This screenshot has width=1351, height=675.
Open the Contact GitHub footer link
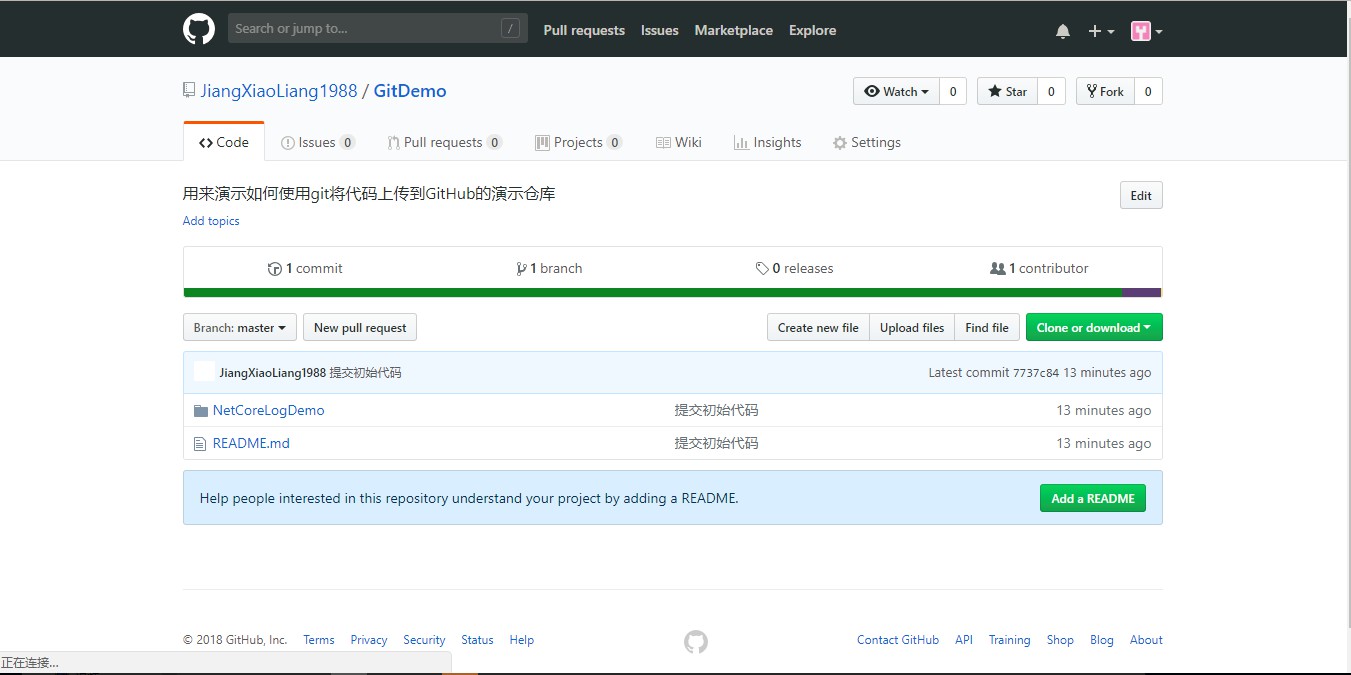coord(898,640)
